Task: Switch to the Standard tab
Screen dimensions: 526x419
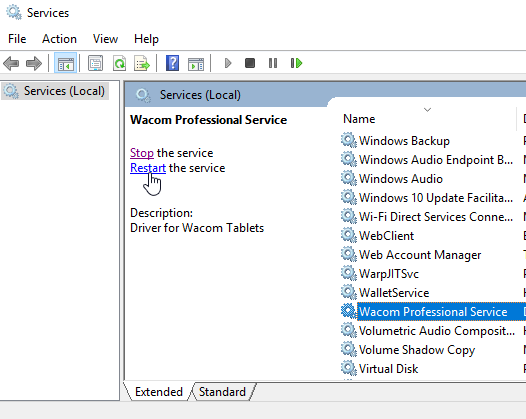Action: (222, 392)
